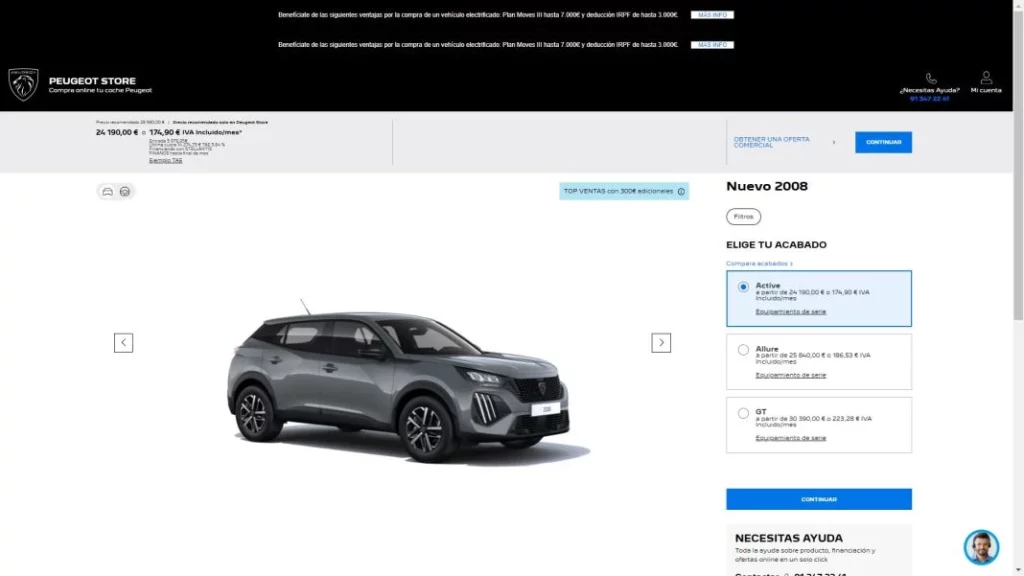Open Equipamiento de serie for Active
Image resolution: width=1024 pixels, height=576 pixels.
[x=790, y=312]
